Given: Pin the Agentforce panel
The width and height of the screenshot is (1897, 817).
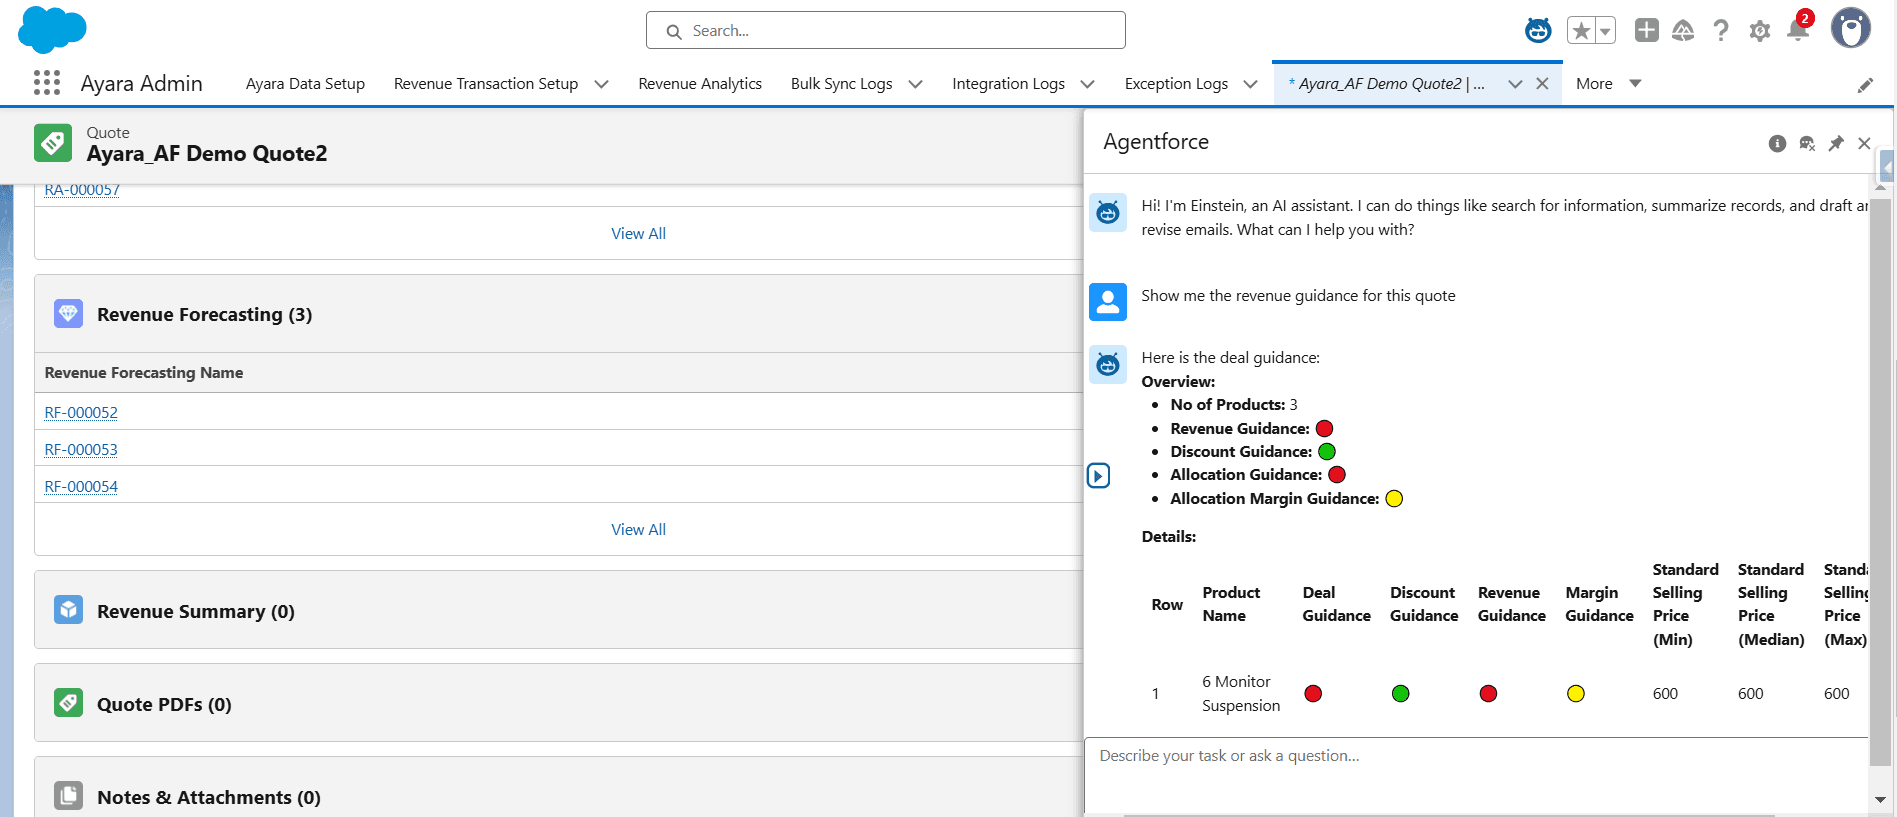Looking at the screenshot, I should (x=1836, y=143).
